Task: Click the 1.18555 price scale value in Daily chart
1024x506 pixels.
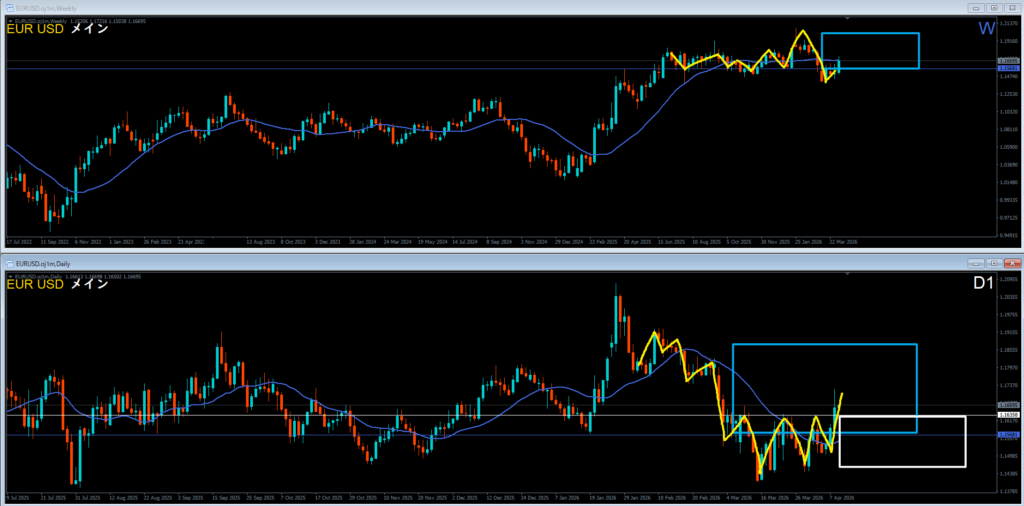Action: [x=1008, y=350]
